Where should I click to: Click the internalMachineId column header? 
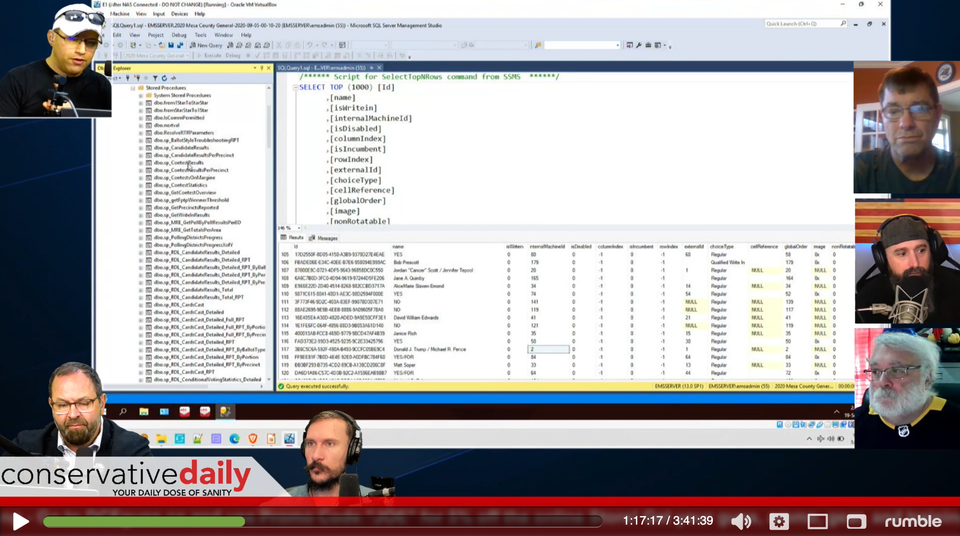click(x=547, y=246)
